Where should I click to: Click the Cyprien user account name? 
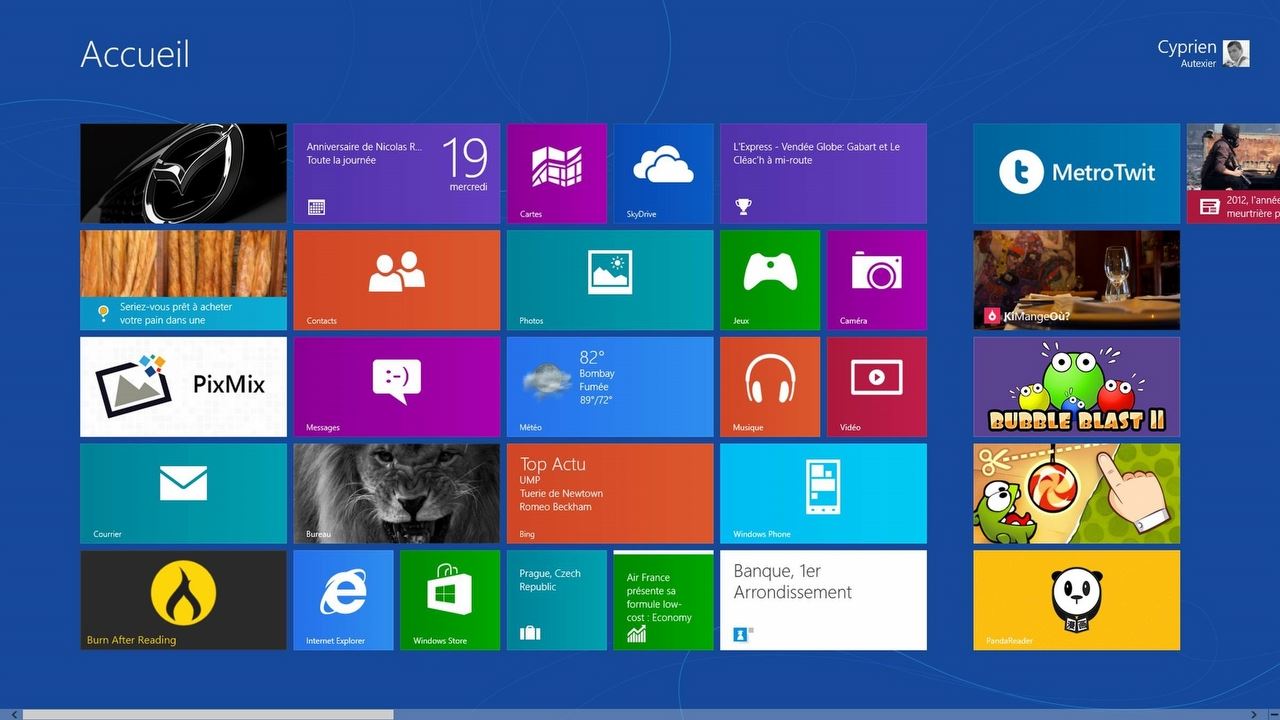click(x=1187, y=47)
